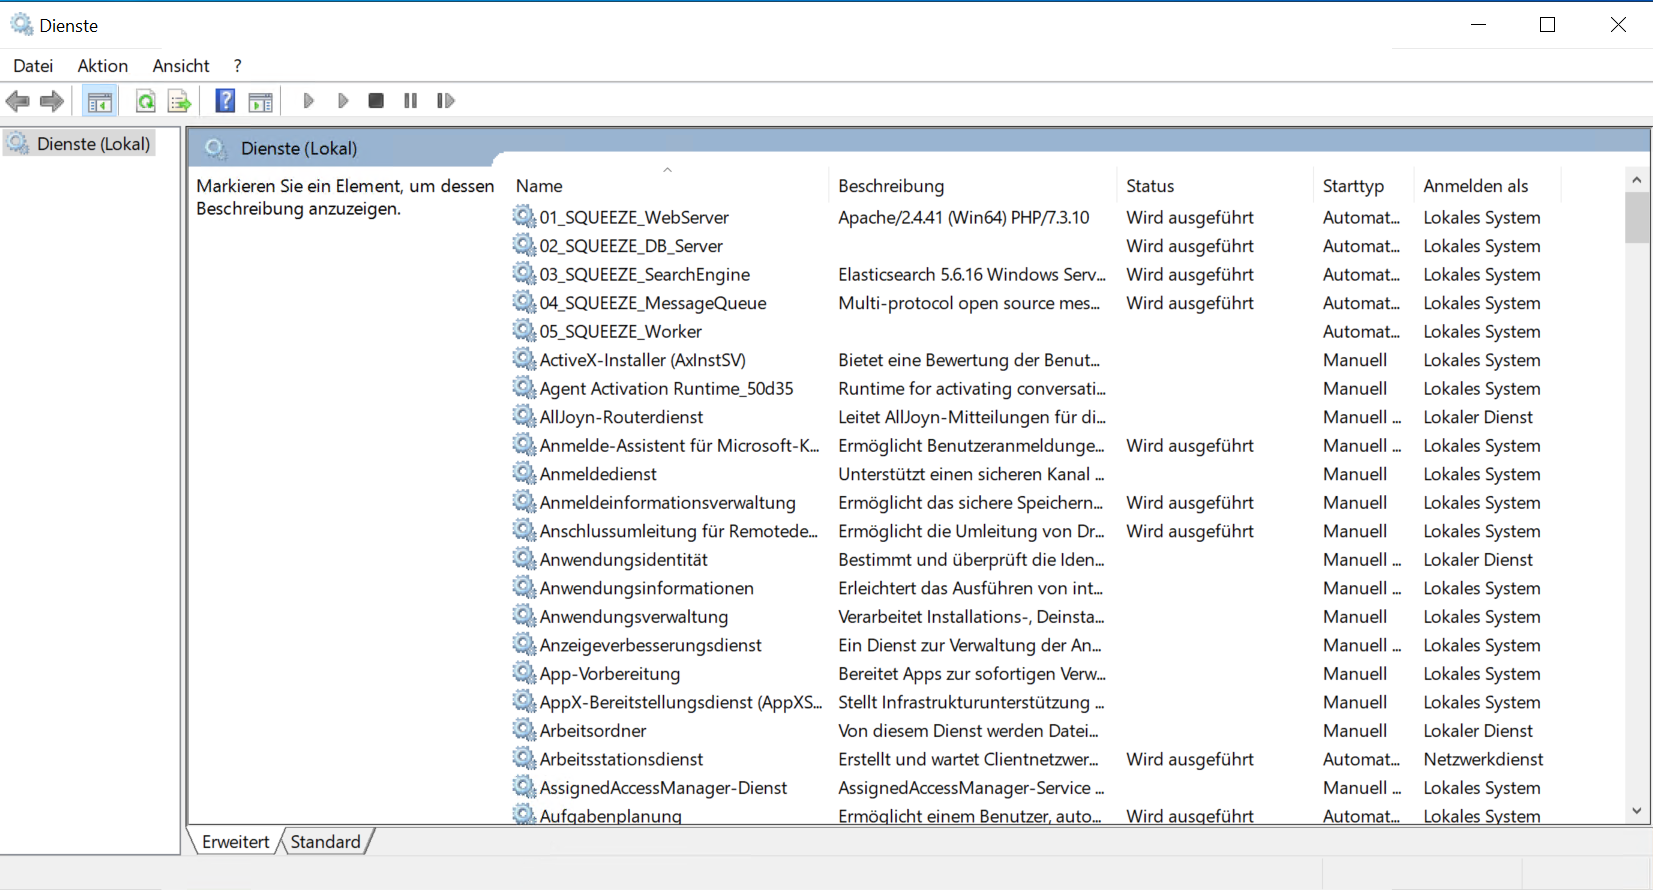Viewport: 1653px width, 890px height.
Task: Select the 05_SQUEEZE_Worker service name
Action: [x=621, y=331]
